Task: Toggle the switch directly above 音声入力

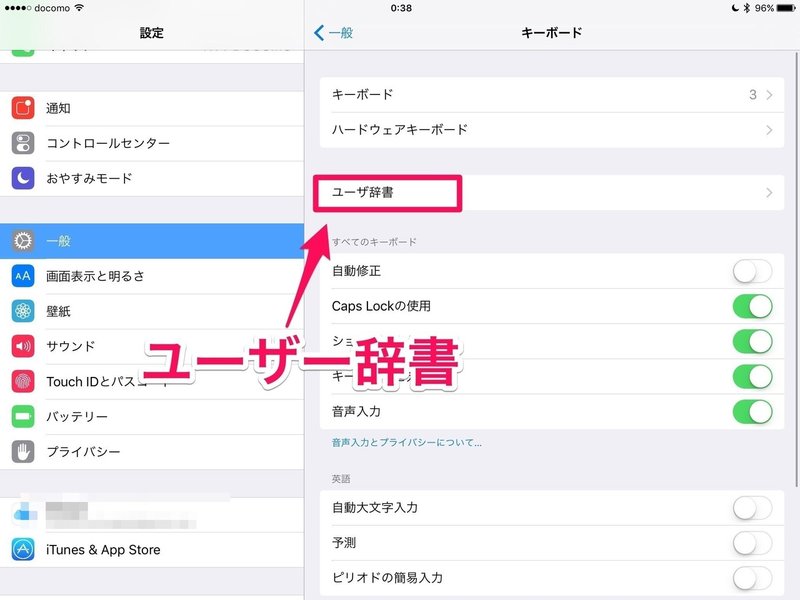Action: pos(753,377)
